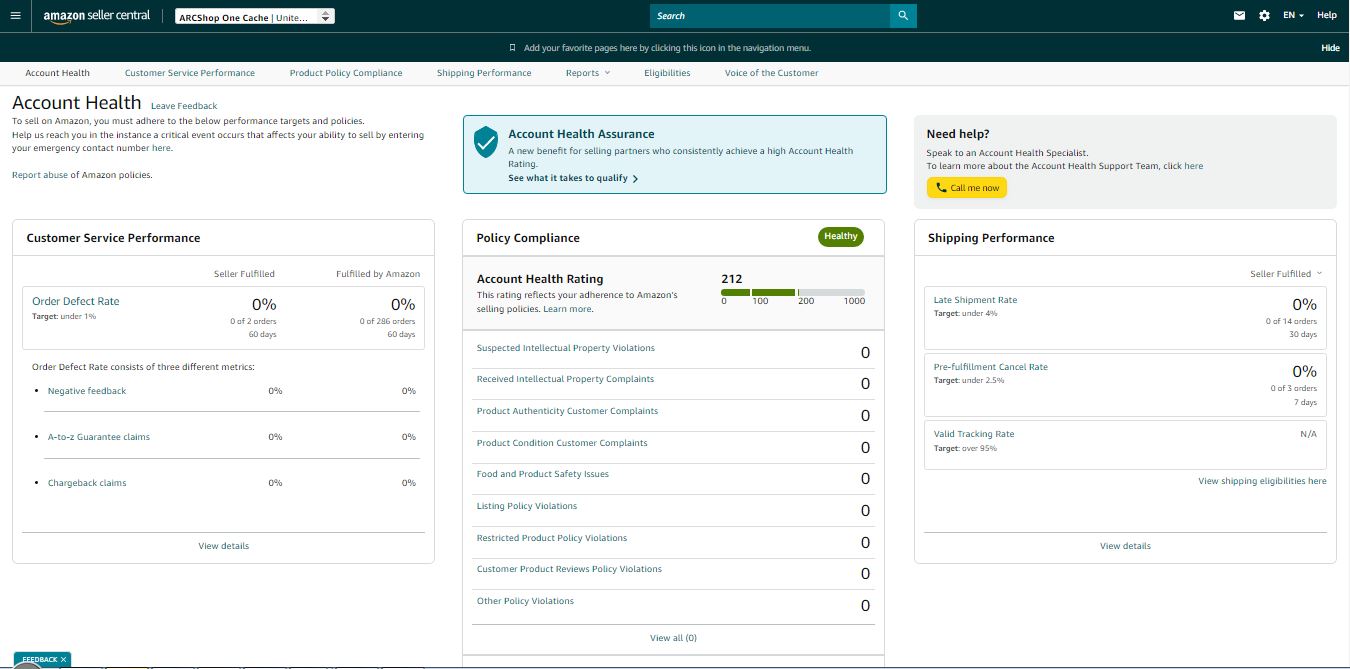Open Listing Policy Violations
Image resolution: width=1350 pixels, height=669 pixels.
pos(527,506)
